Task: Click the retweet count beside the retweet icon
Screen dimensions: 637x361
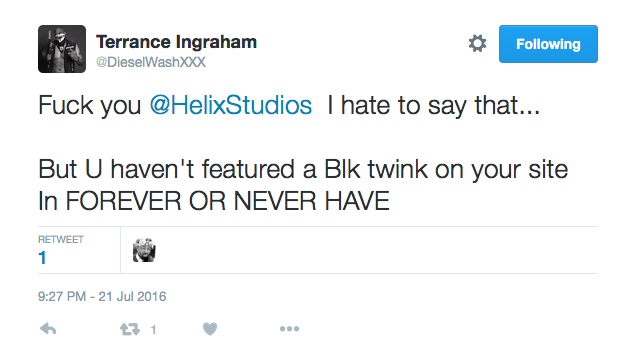Action: point(153,329)
